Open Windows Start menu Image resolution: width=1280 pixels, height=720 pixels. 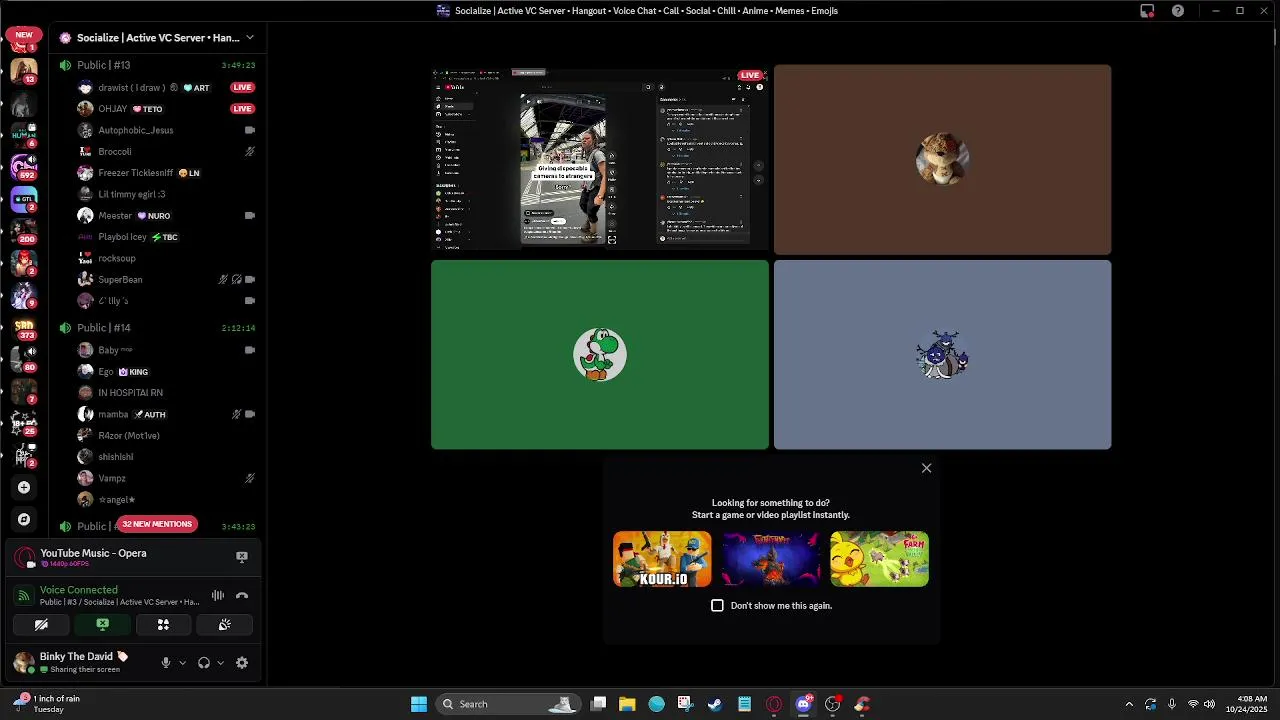[x=419, y=704]
